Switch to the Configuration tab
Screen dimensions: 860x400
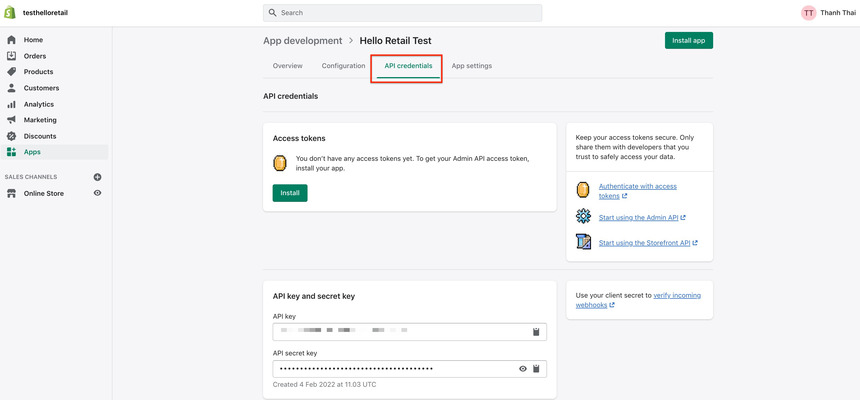coord(343,66)
